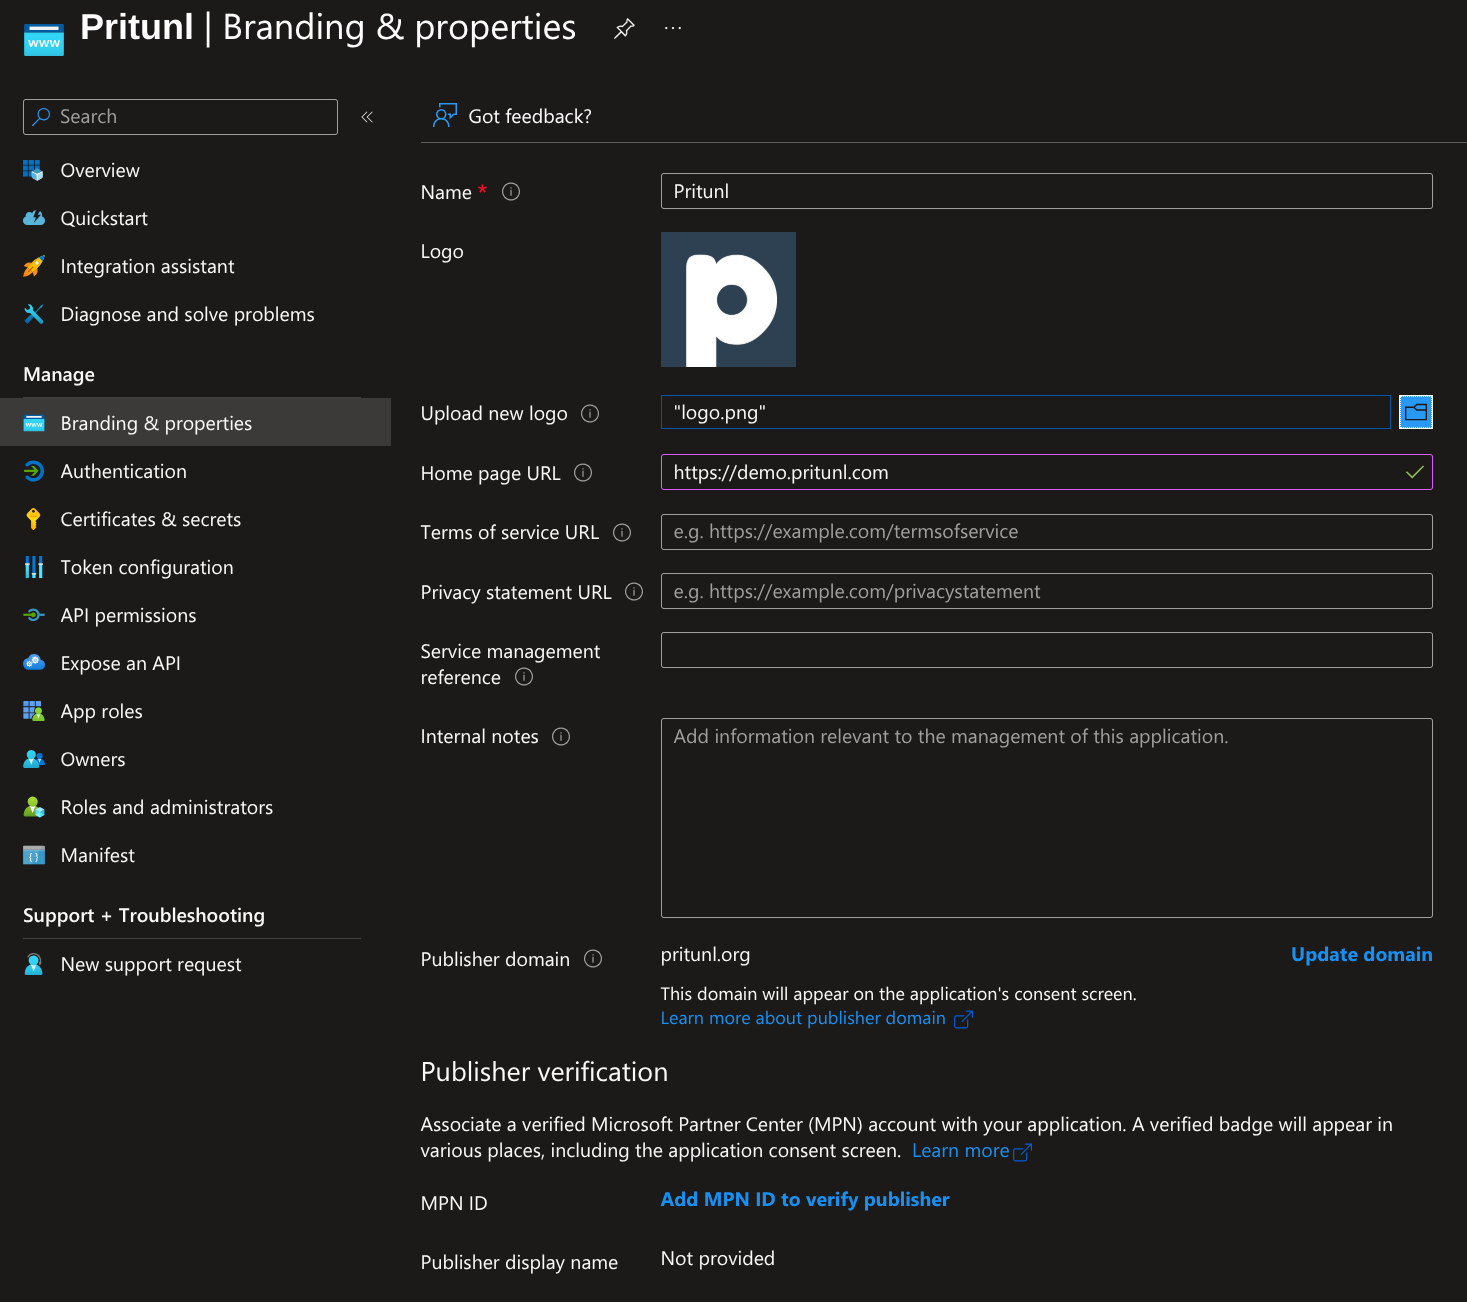Open the Authentication menu item
The image size is (1467, 1302).
pos(123,471)
